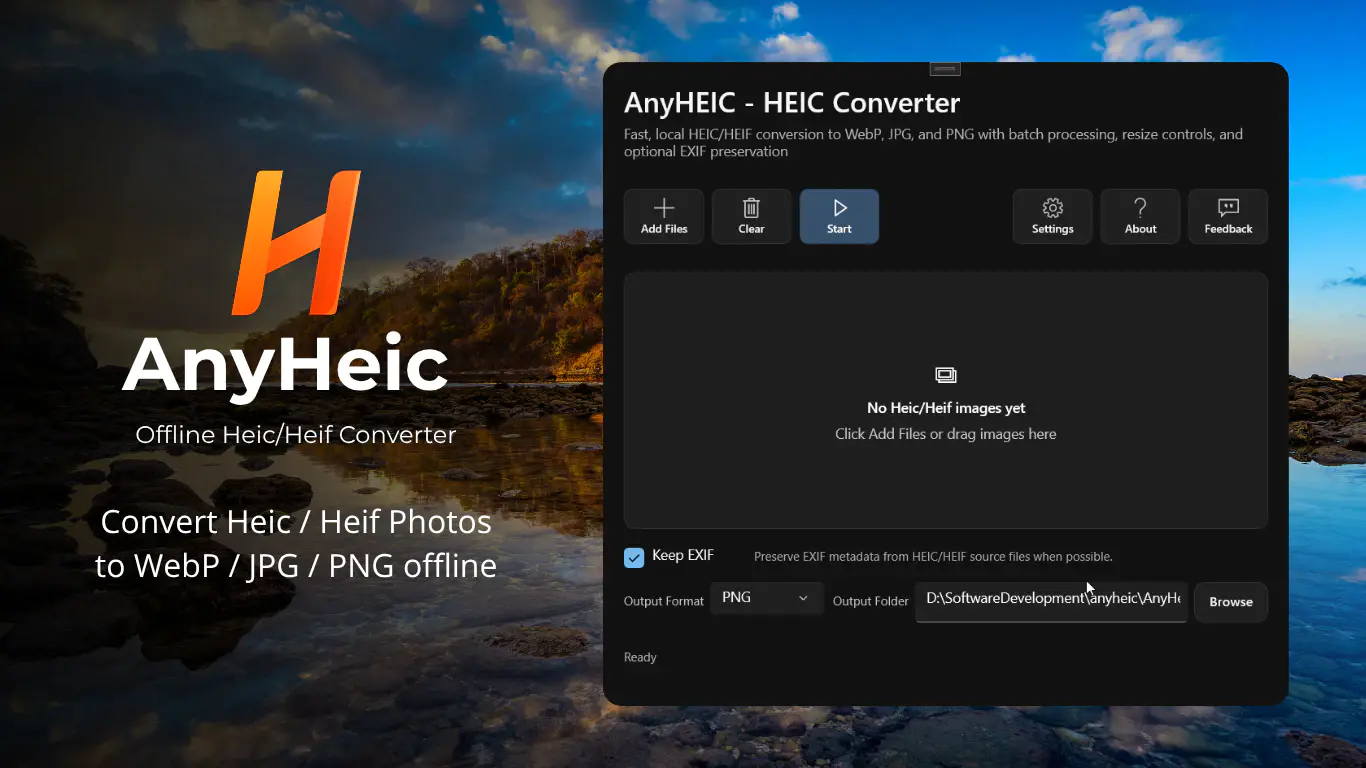Viewport: 1366px width, 768px height.
Task: Click the 'Output Folder' label
Action: point(871,601)
